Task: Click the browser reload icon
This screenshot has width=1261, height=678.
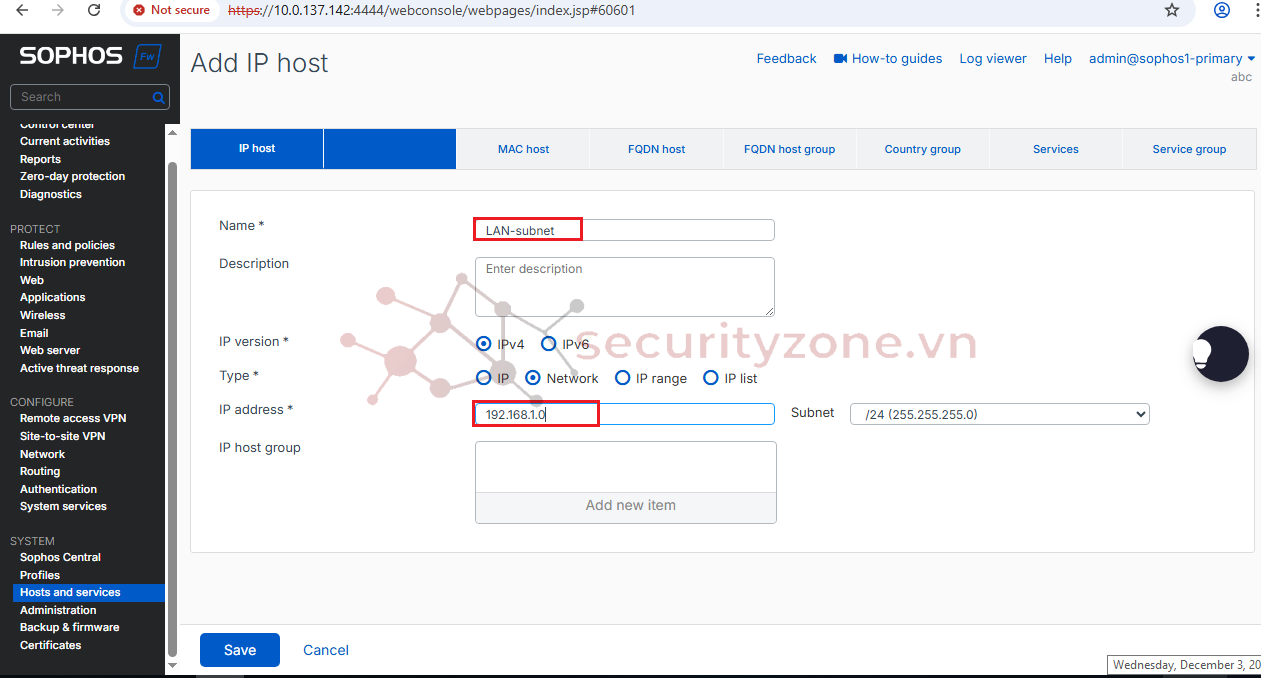Action: coord(94,11)
